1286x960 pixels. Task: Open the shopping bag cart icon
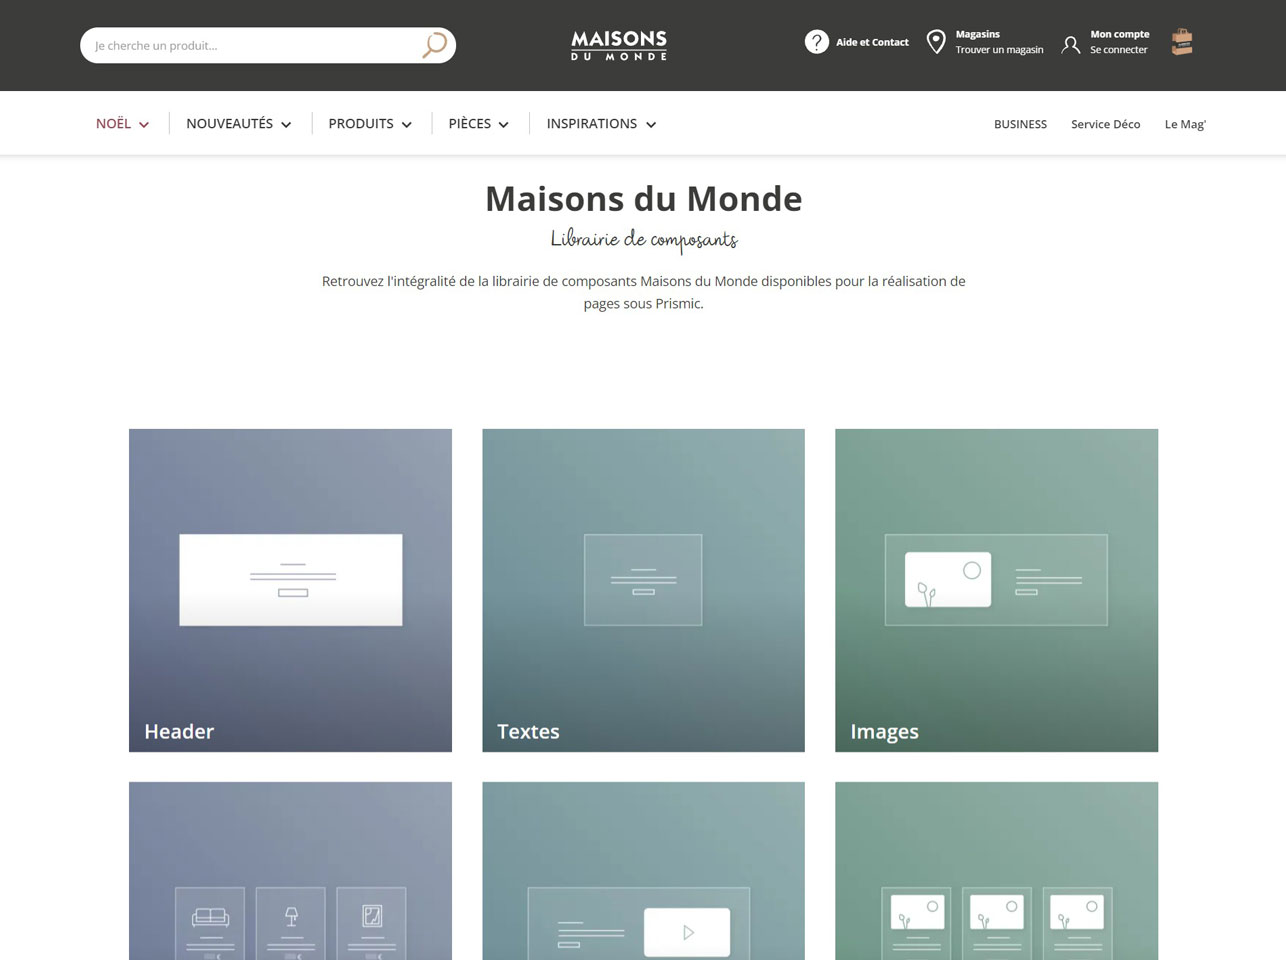point(1182,42)
